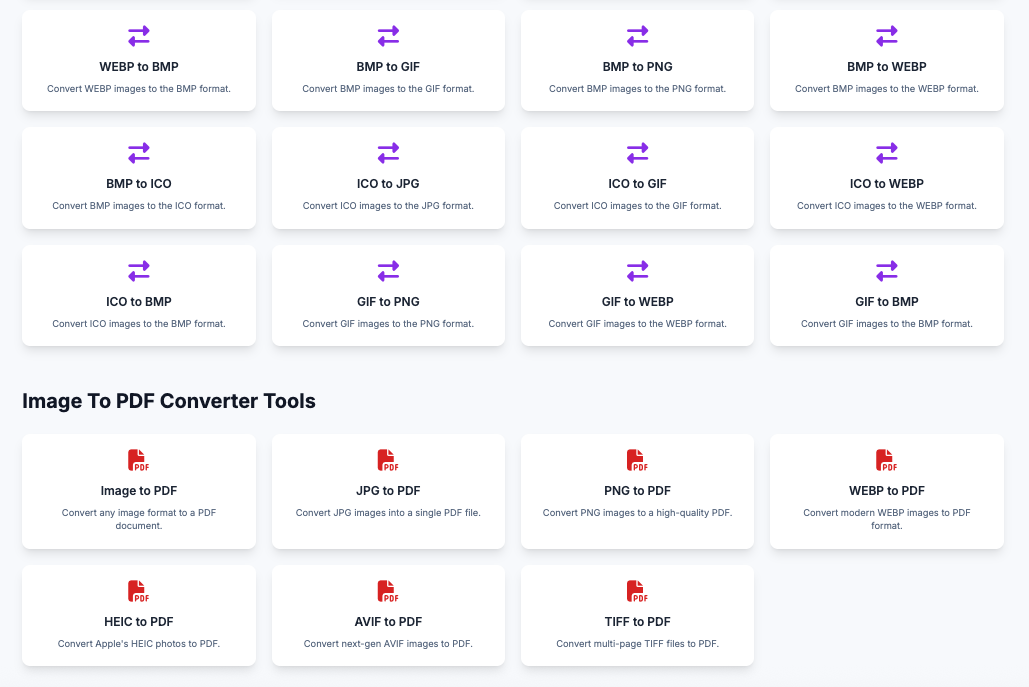Click the Image To PDF Converter Tools heading
1029x687 pixels.
pos(169,401)
